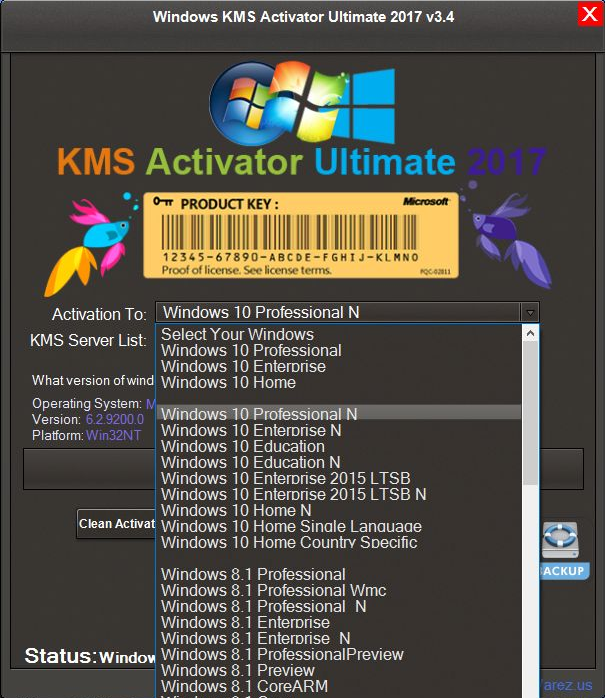Choose Windows 10 Enterprise 2015 LTSB N
This screenshot has height=698, width=605.
[x=339, y=494]
